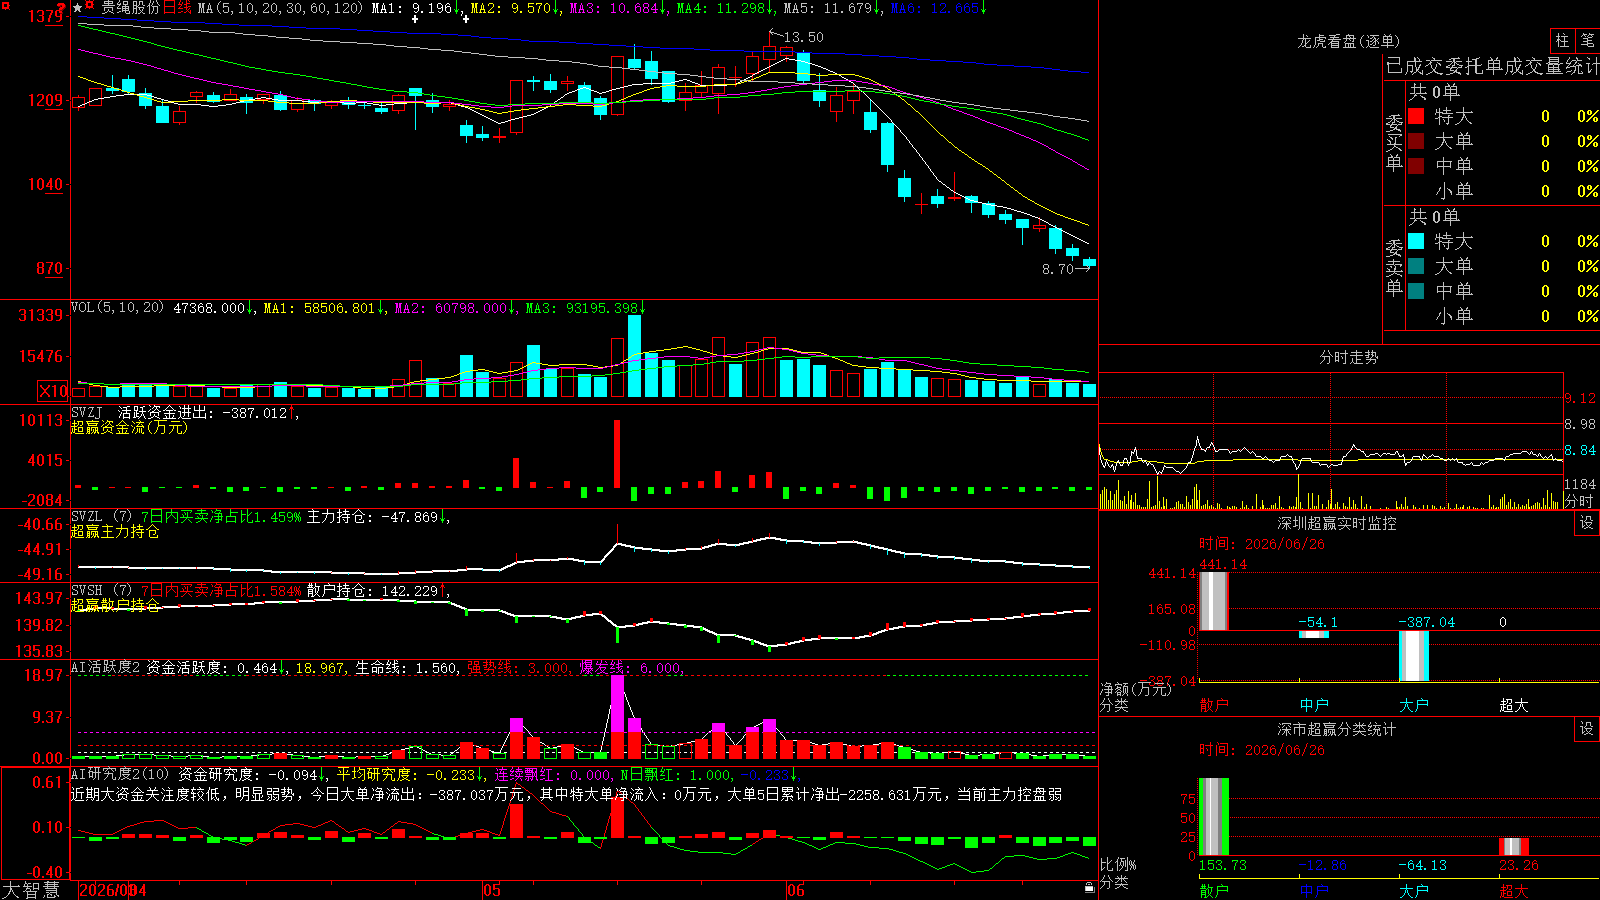The image size is (1600, 900).
Task: Click the tallest red bar in SVZJ chart
Action: [x=617, y=454]
